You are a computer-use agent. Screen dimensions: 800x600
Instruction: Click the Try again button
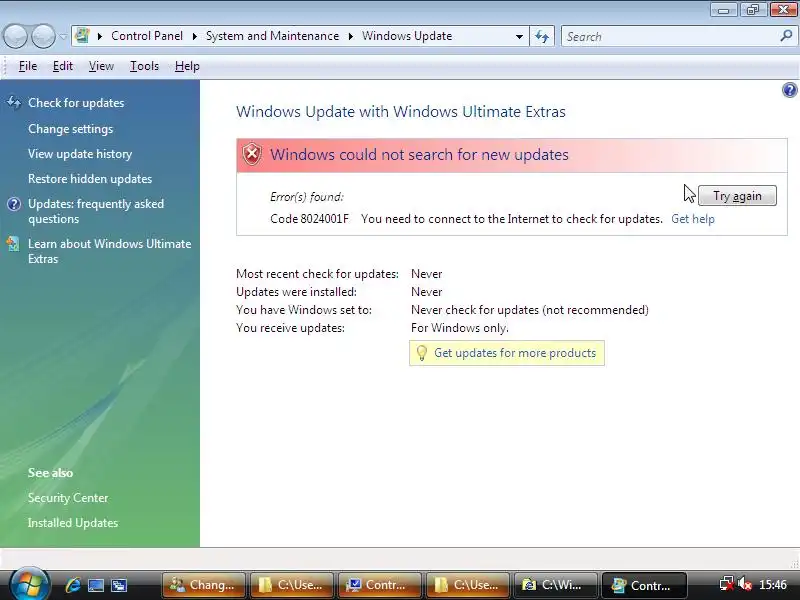click(737, 196)
